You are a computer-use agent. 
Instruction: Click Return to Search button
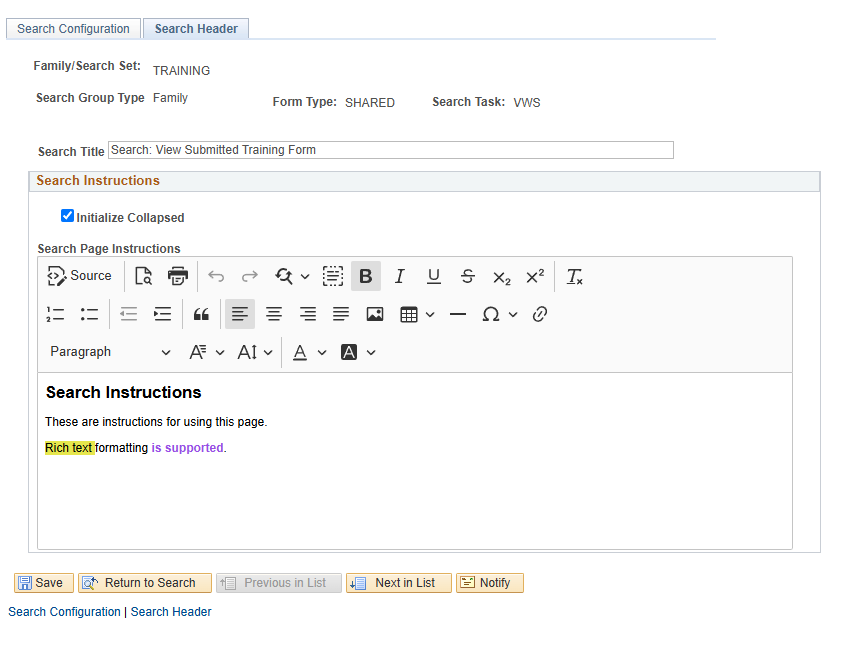click(145, 583)
